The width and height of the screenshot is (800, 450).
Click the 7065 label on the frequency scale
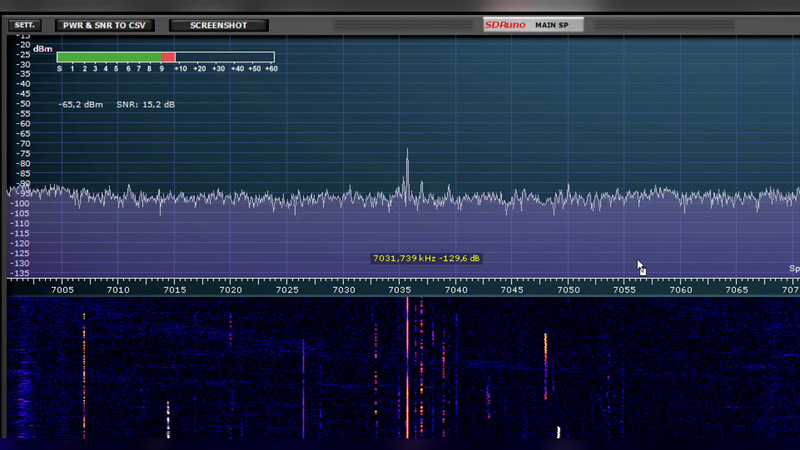[737, 290]
